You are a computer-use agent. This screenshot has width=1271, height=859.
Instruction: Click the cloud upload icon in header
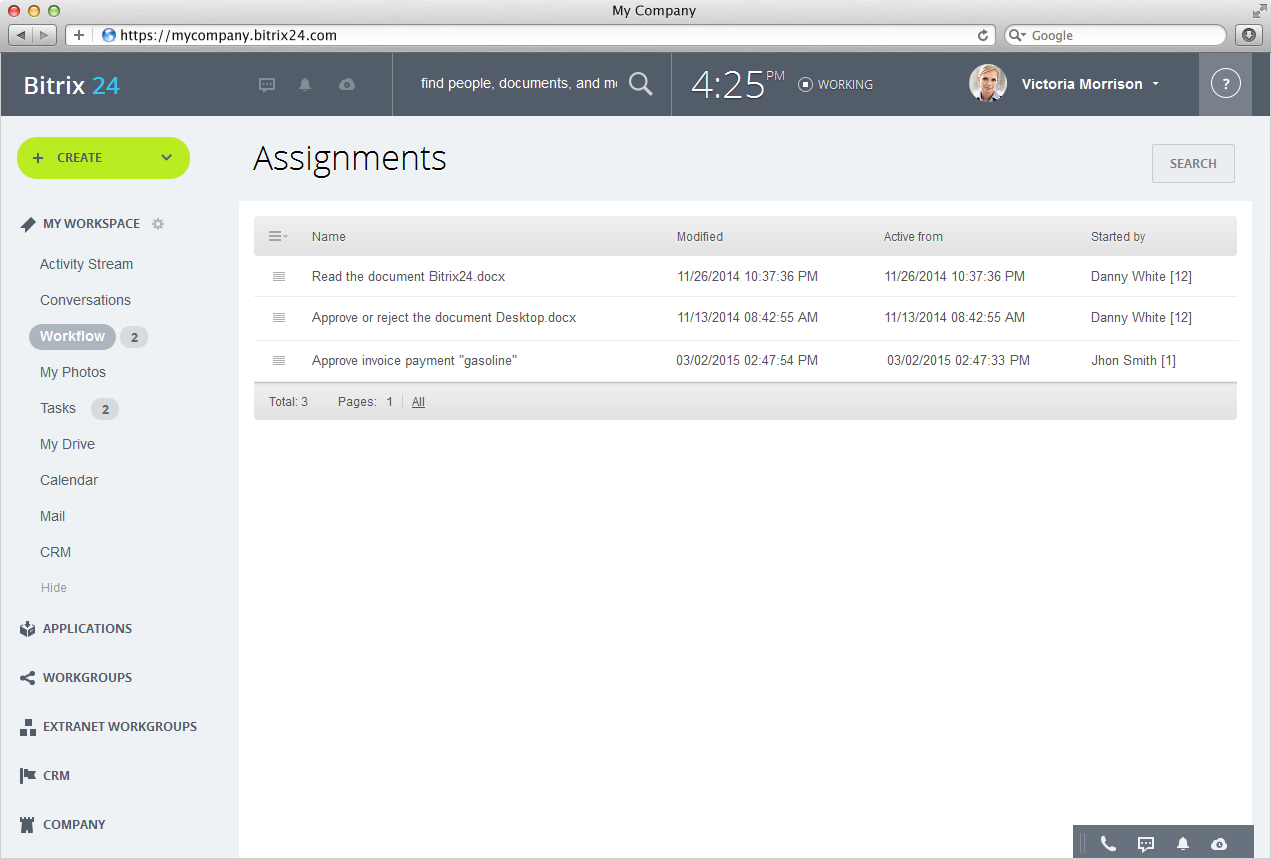tap(347, 85)
